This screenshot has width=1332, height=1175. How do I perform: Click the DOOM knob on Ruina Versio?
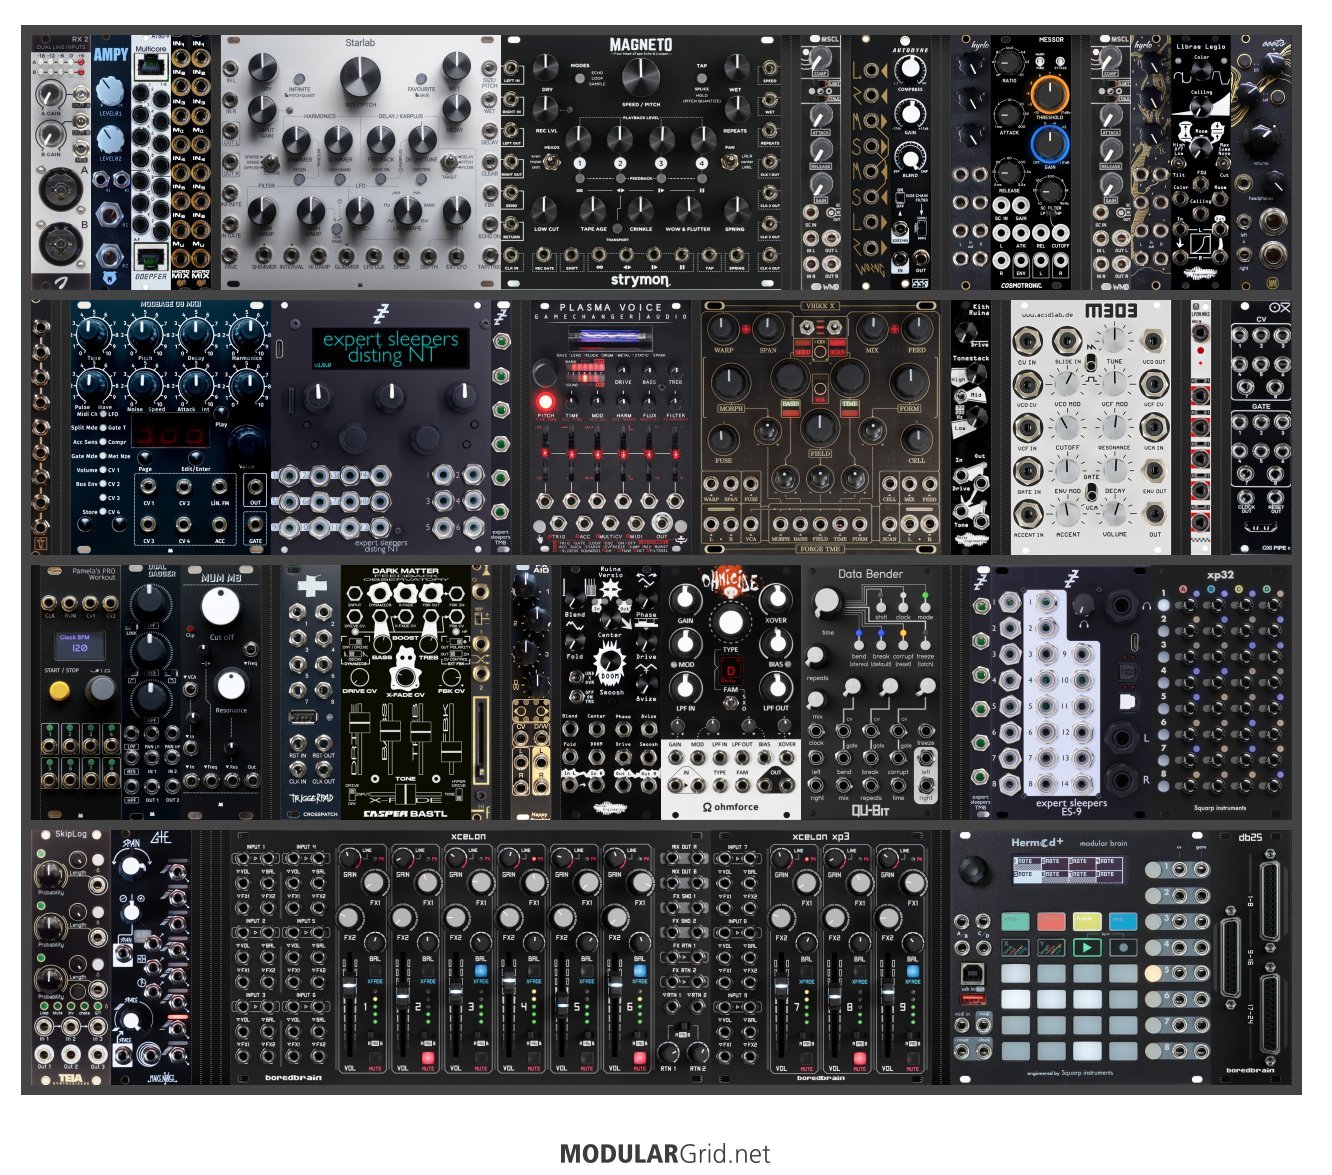pyautogui.click(x=609, y=661)
